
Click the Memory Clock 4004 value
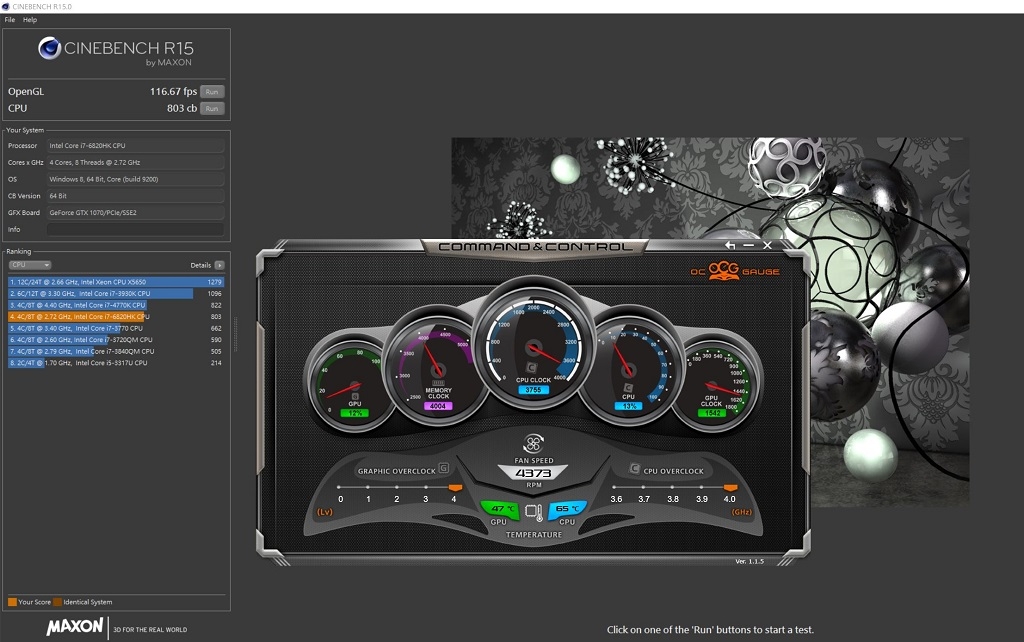pos(438,406)
